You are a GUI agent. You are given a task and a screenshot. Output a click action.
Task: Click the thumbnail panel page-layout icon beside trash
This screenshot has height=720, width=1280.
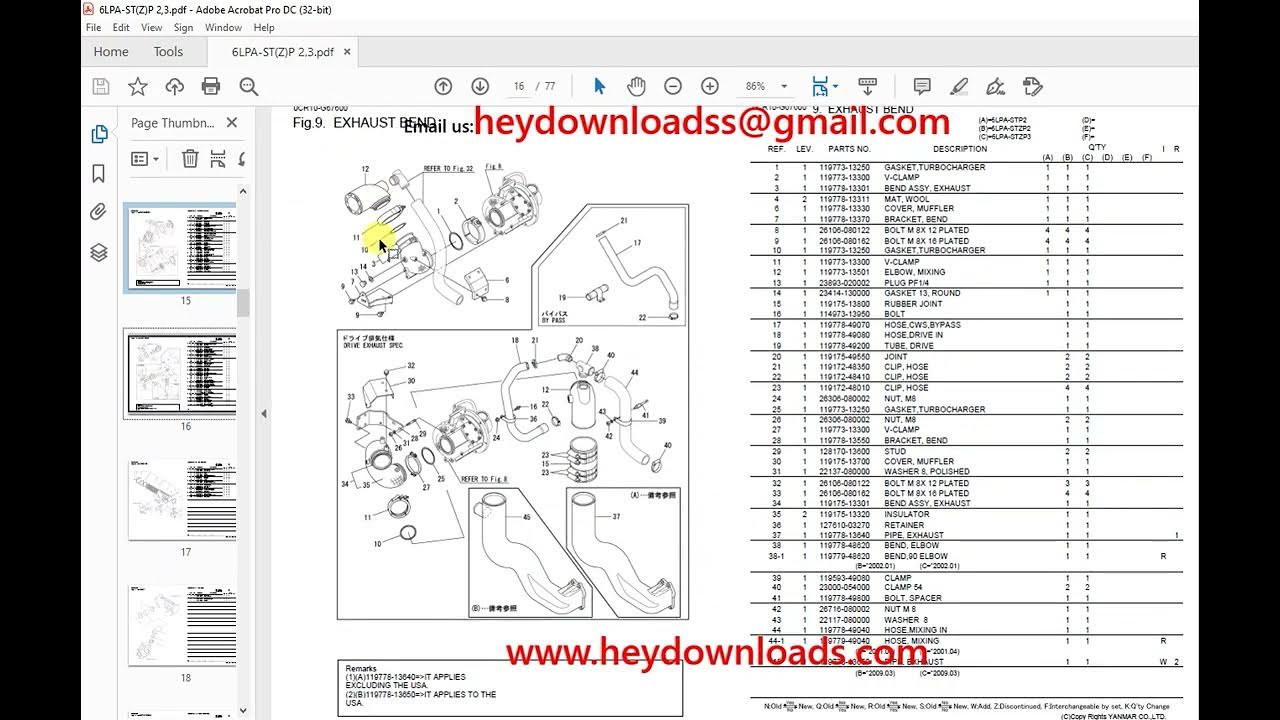[x=217, y=158]
